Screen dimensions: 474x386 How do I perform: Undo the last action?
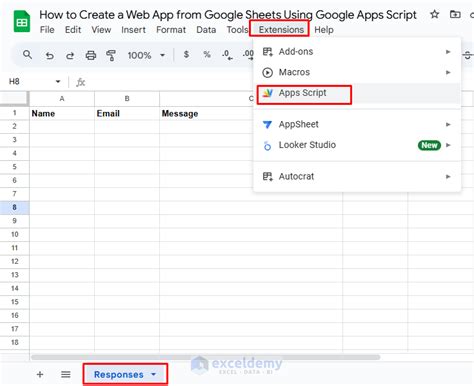pos(49,55)
